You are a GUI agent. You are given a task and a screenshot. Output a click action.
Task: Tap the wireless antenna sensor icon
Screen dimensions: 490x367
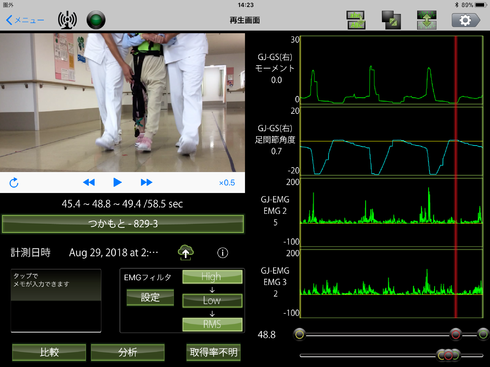coord(67,20)
